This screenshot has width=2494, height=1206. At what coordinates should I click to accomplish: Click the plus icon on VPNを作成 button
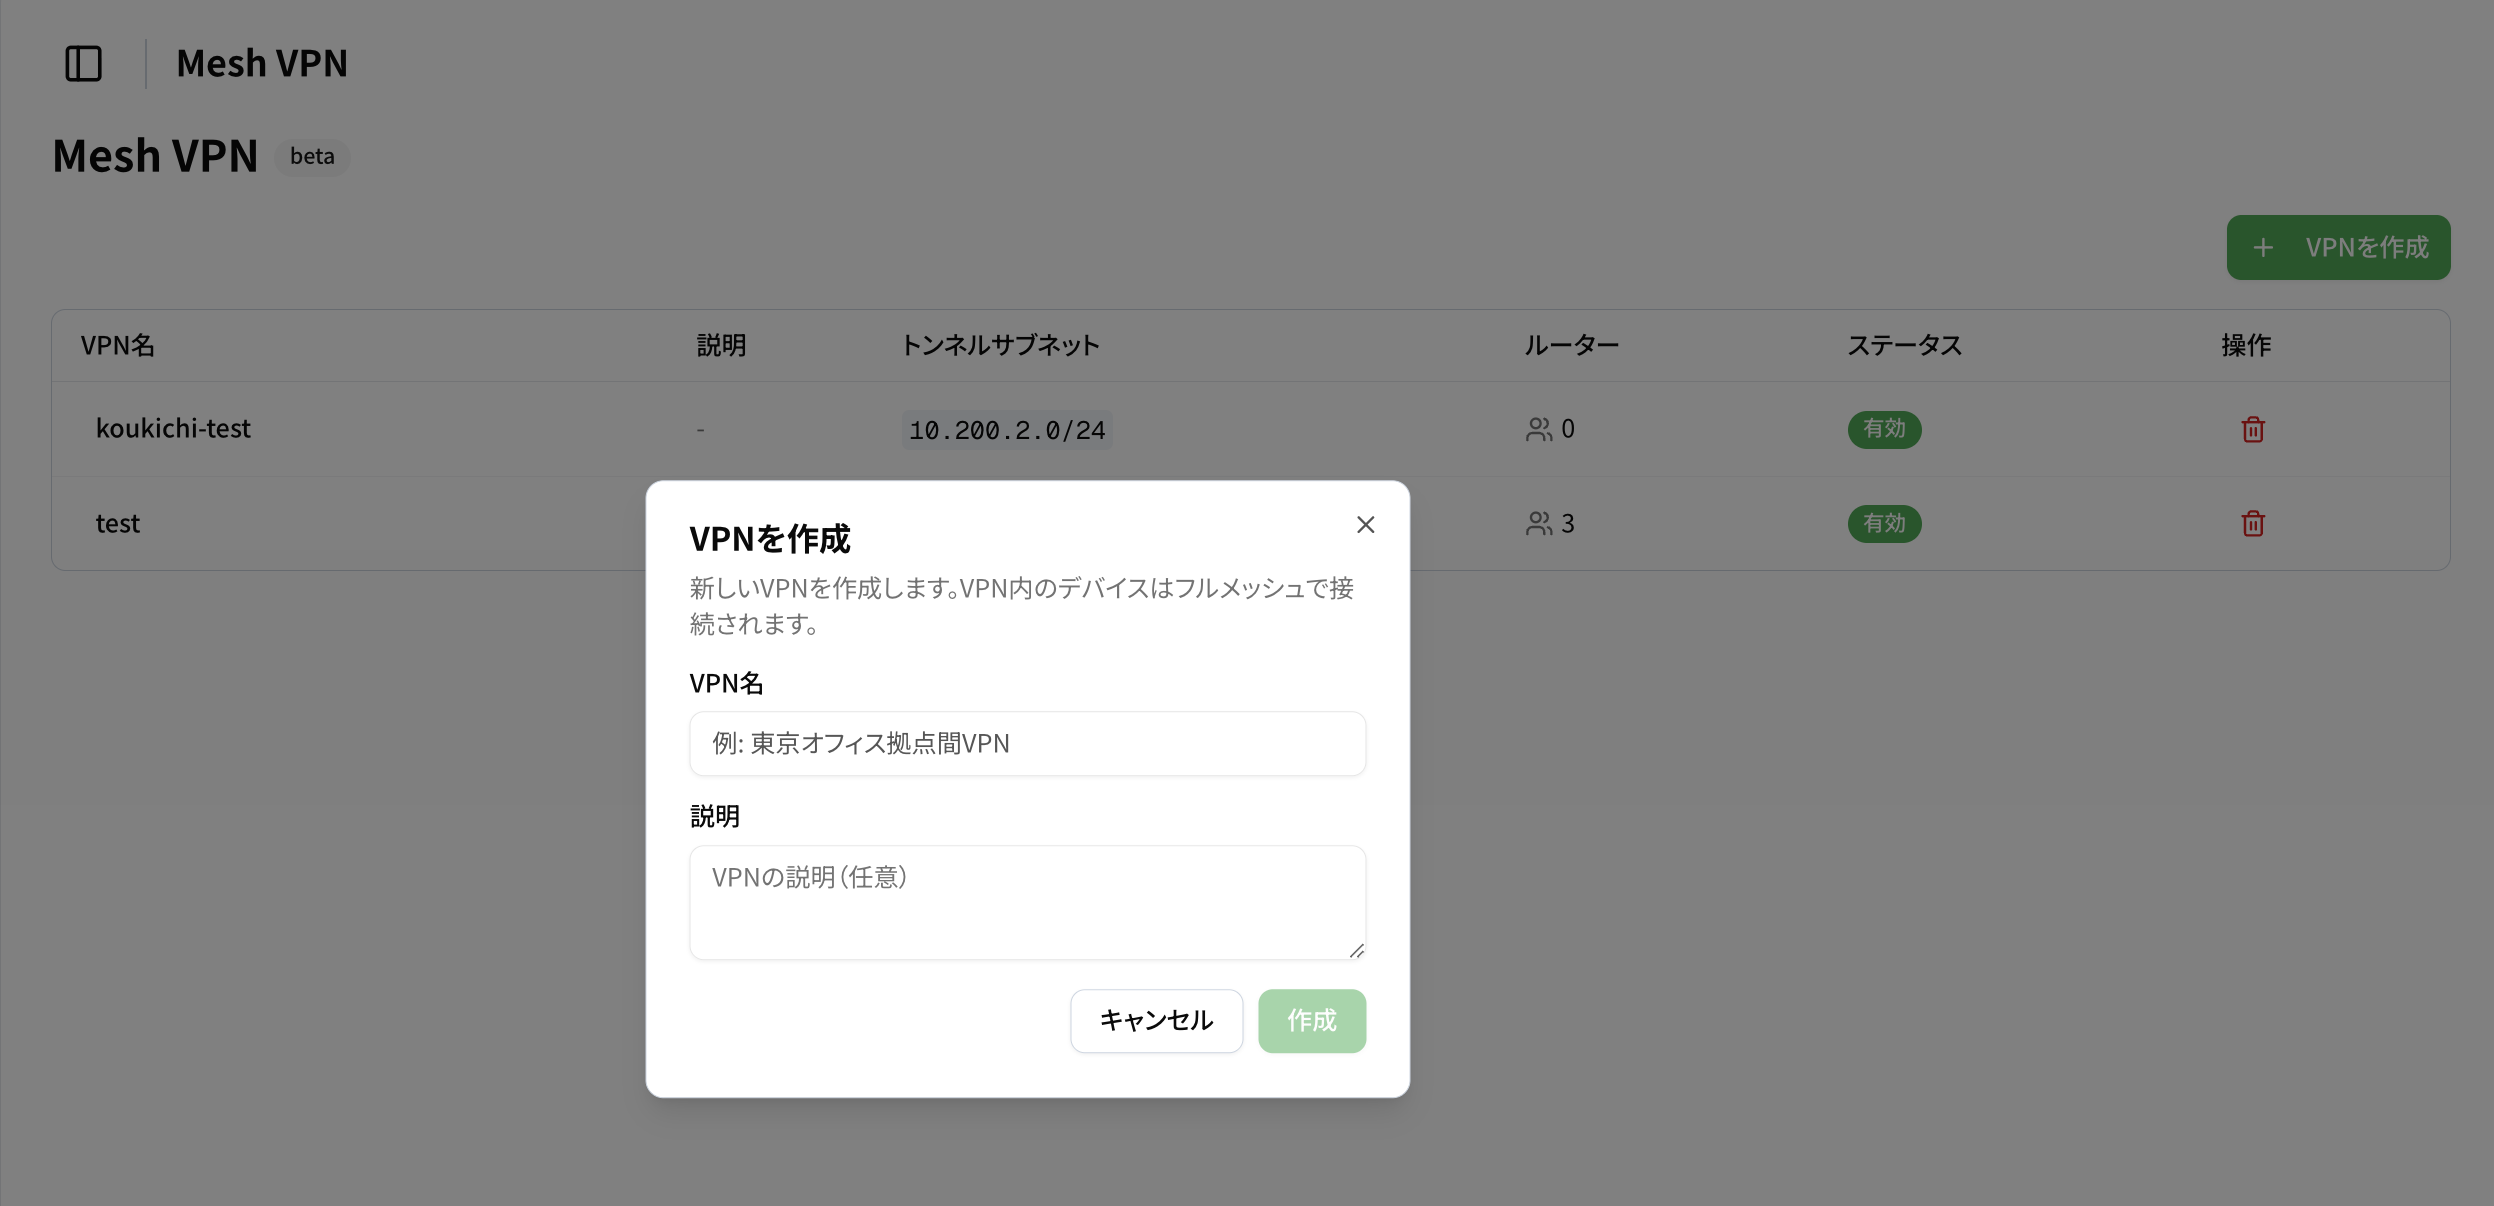coord(2263,248)
